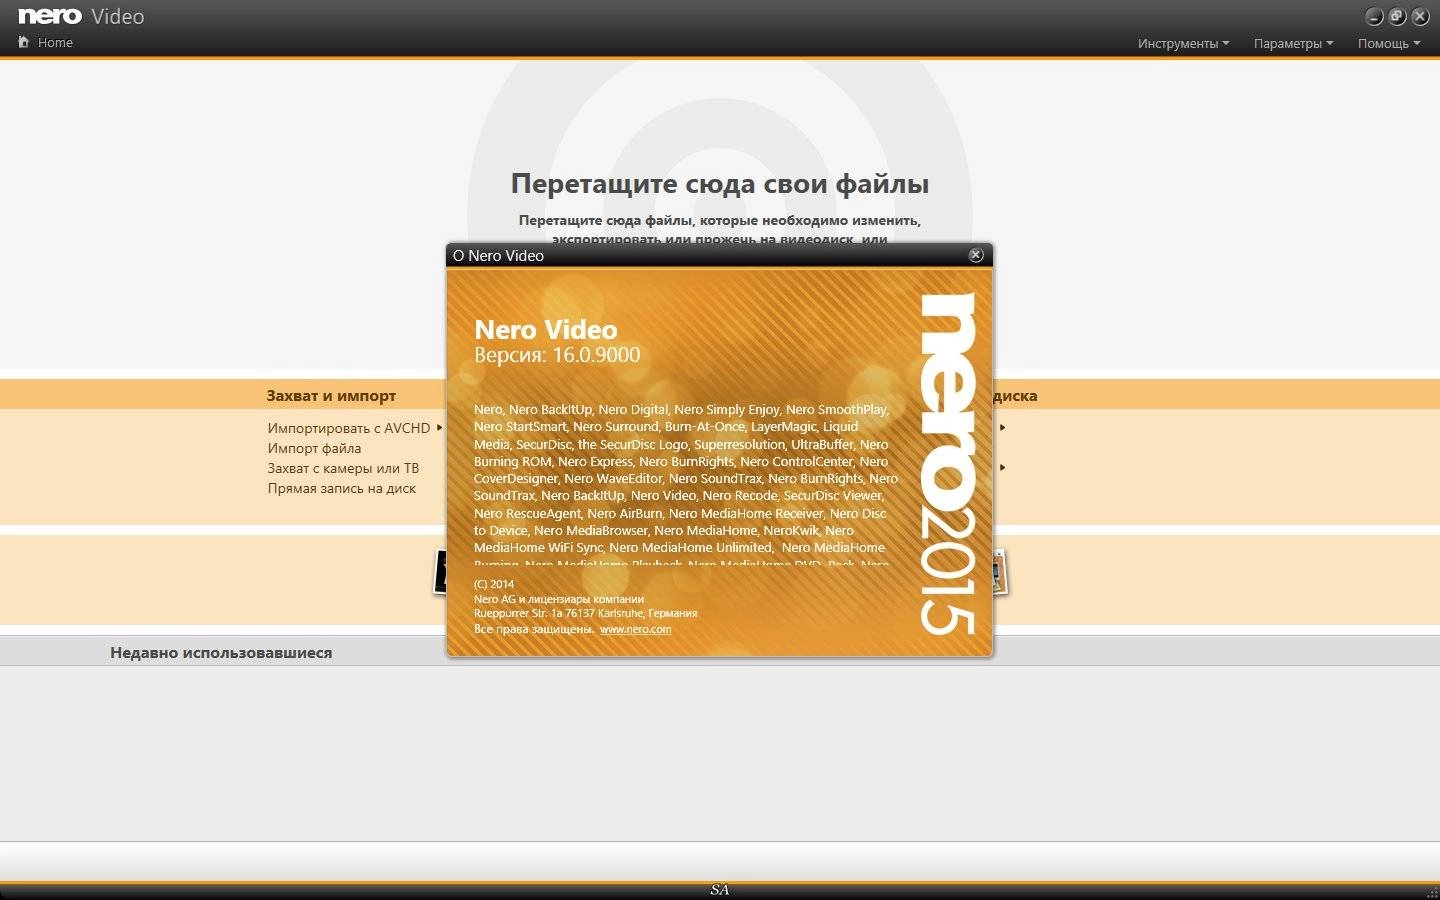
Task: Open the Помощь menu
Action: pyautogui.click(x=1388, y=43)
